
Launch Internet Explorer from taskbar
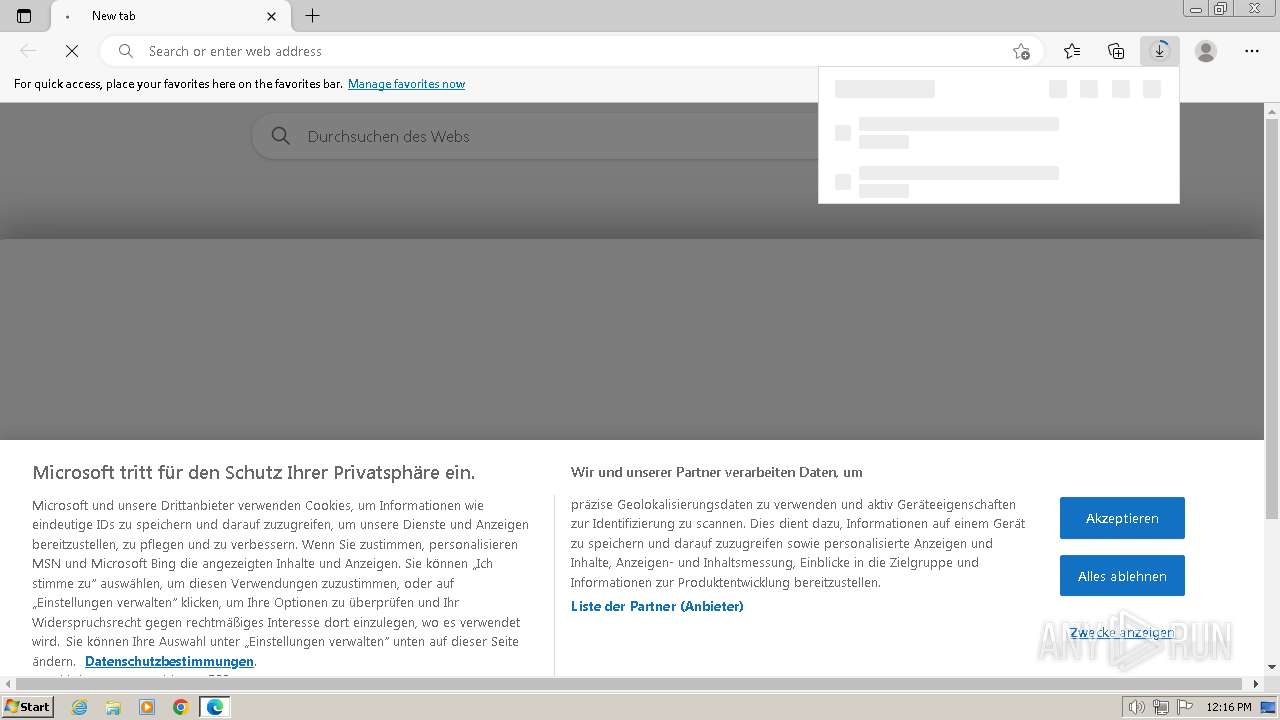(80, 707)
